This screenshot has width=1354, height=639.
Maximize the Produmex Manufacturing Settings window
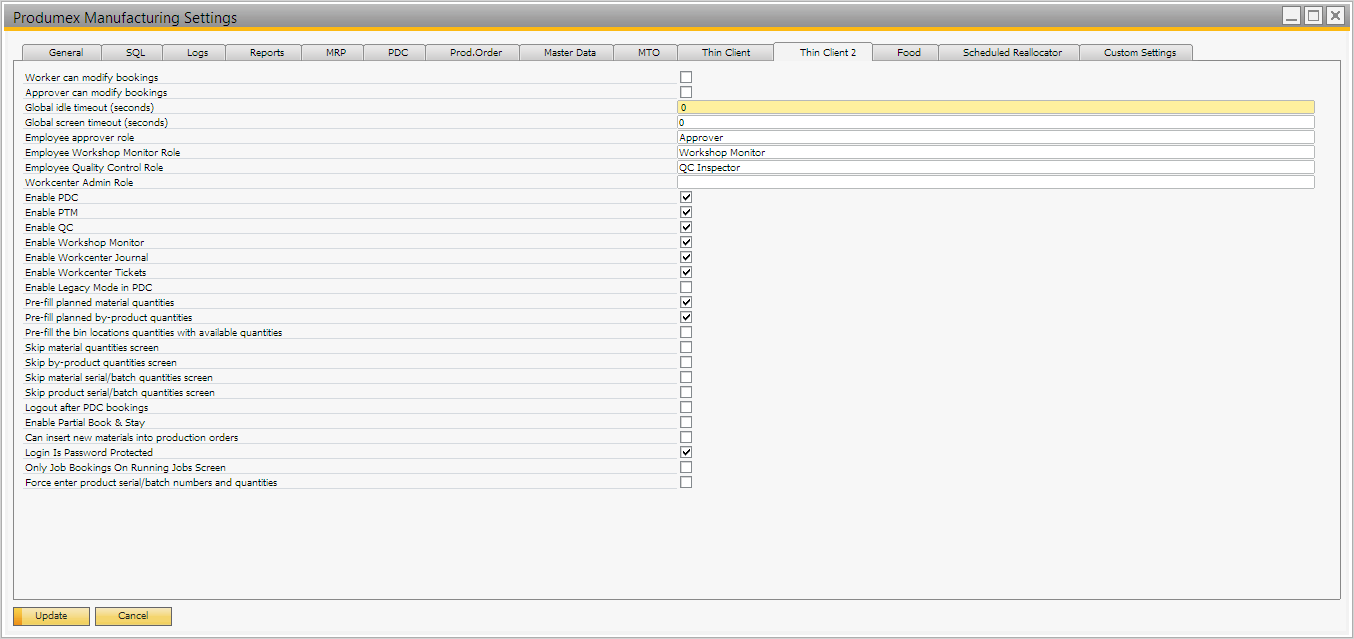[x=1313, y=16]
